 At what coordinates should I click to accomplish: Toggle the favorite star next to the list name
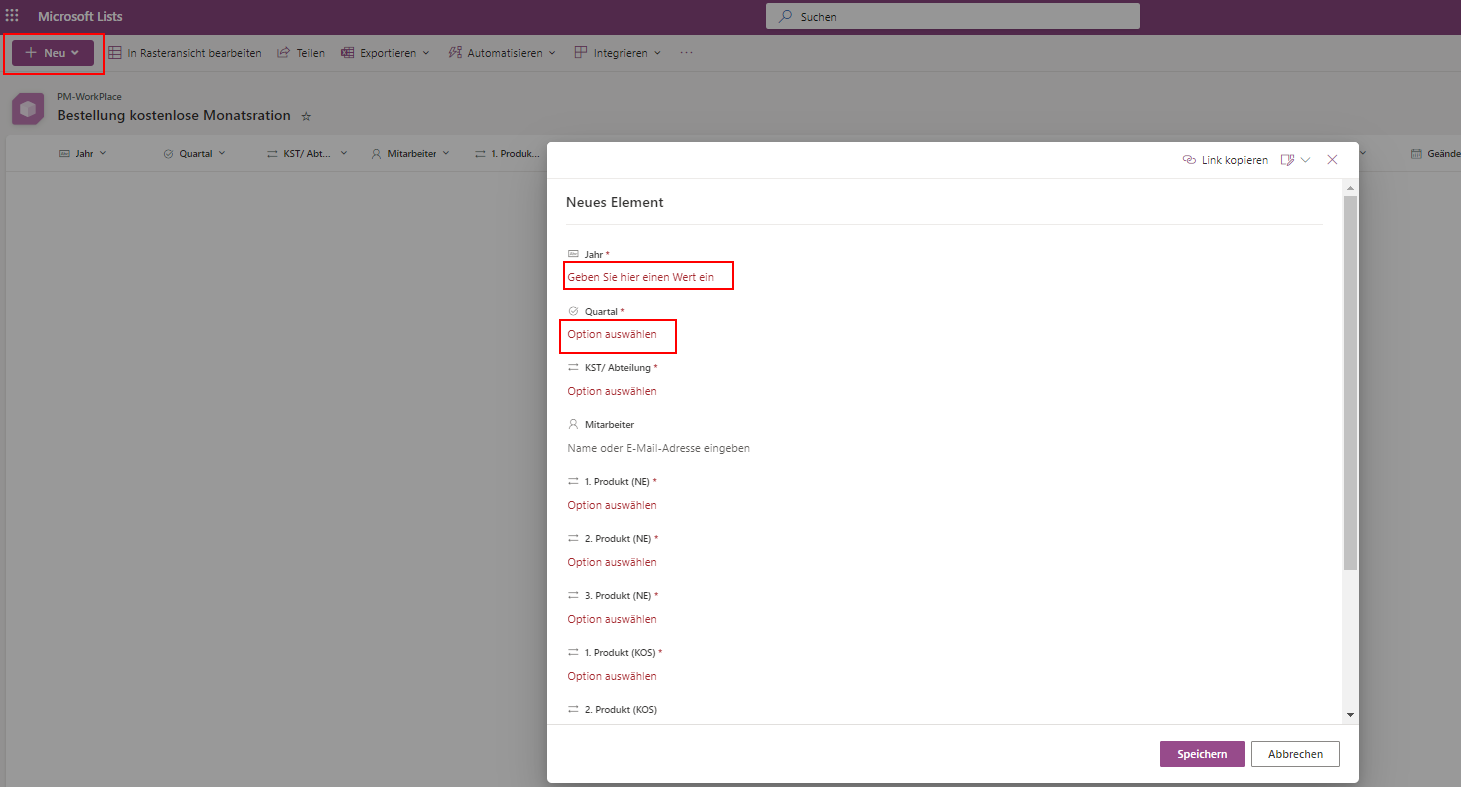[x=306, y=115]
